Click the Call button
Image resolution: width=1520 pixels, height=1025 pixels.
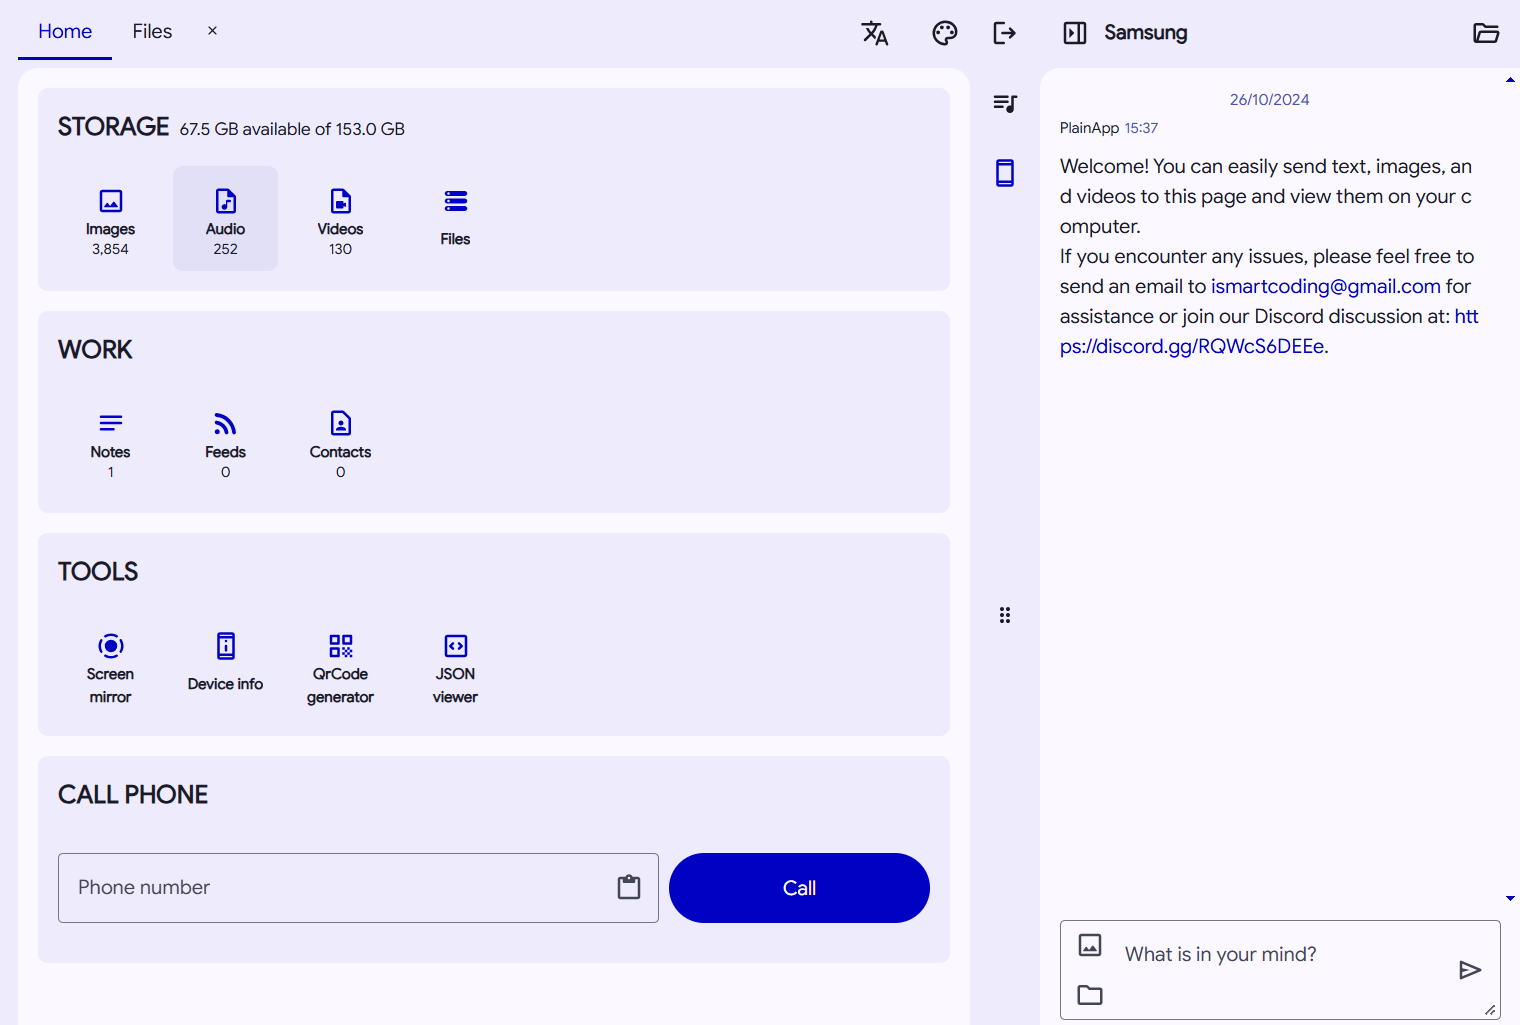point(799,888)
